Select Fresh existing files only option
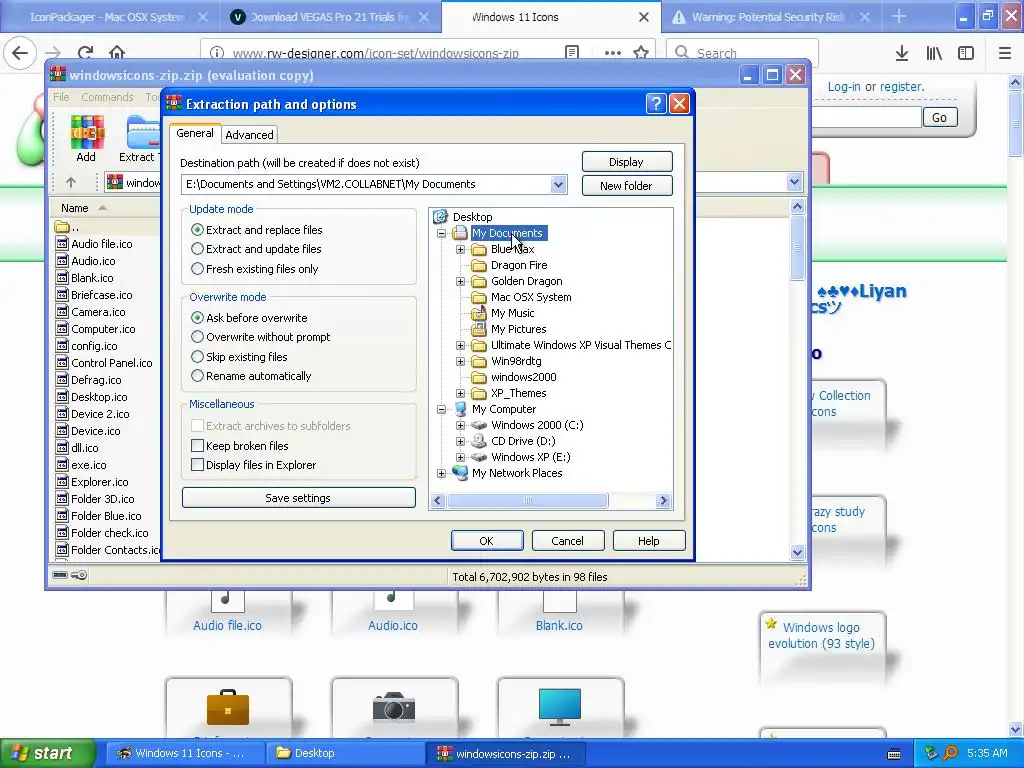The height and width of the screenshot is (768, 1024). point(197,268)
